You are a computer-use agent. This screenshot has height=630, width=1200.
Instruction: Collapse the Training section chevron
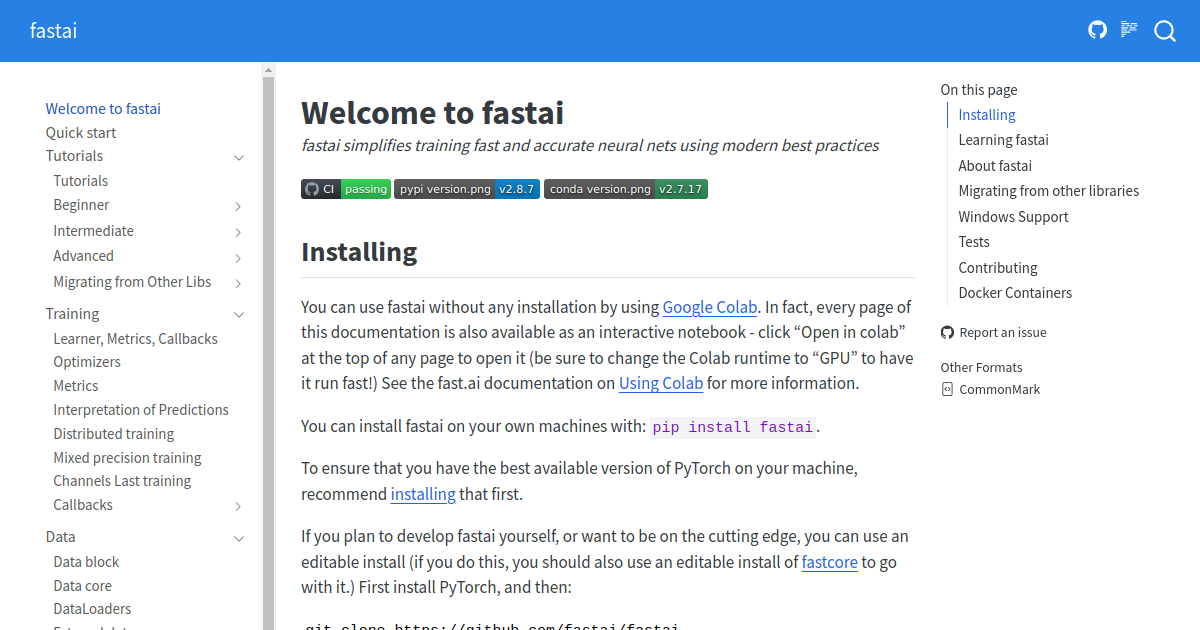click(239, 315)
